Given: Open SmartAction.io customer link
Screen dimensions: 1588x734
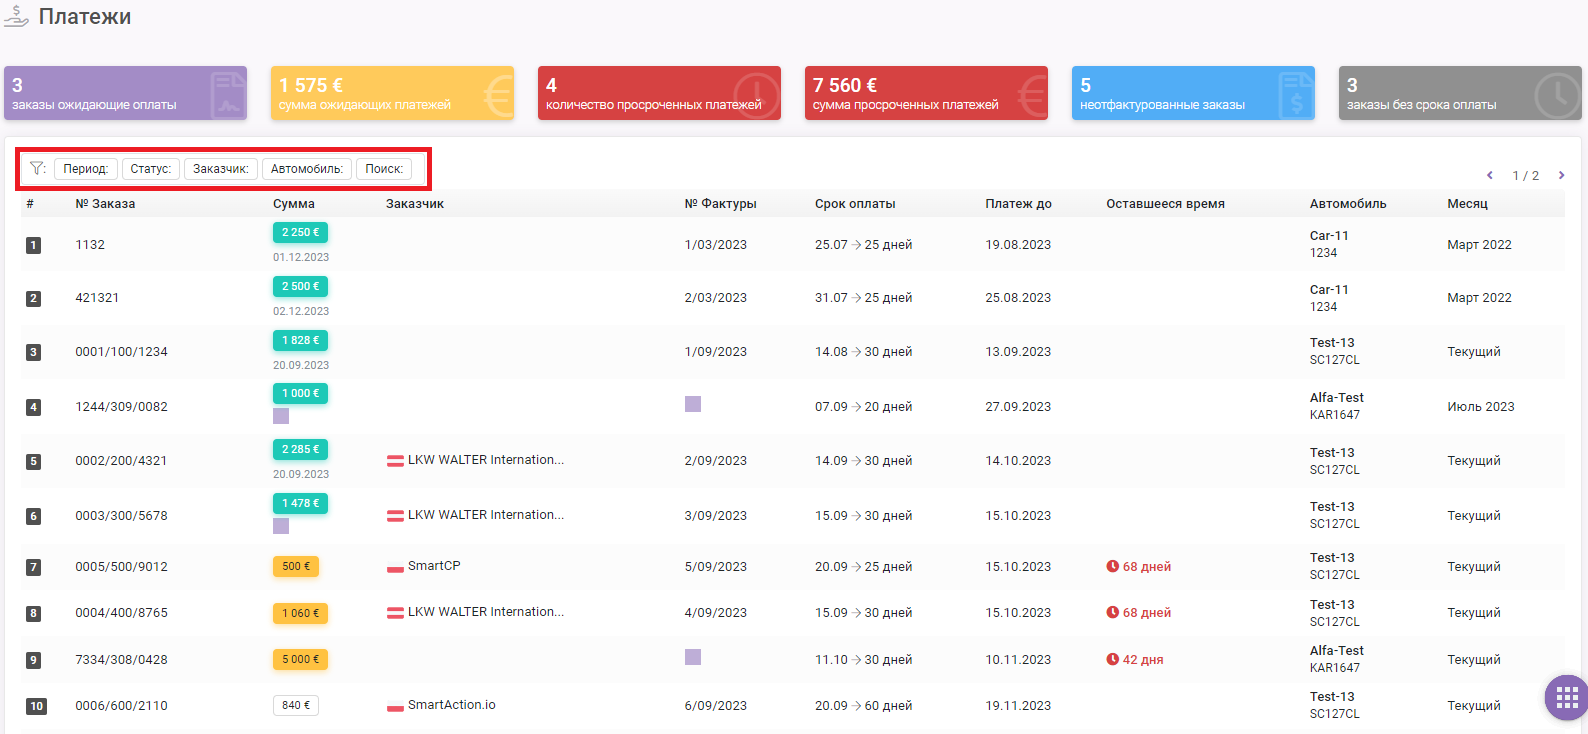Looking at the screenshot, I should [x=451, y=705].
